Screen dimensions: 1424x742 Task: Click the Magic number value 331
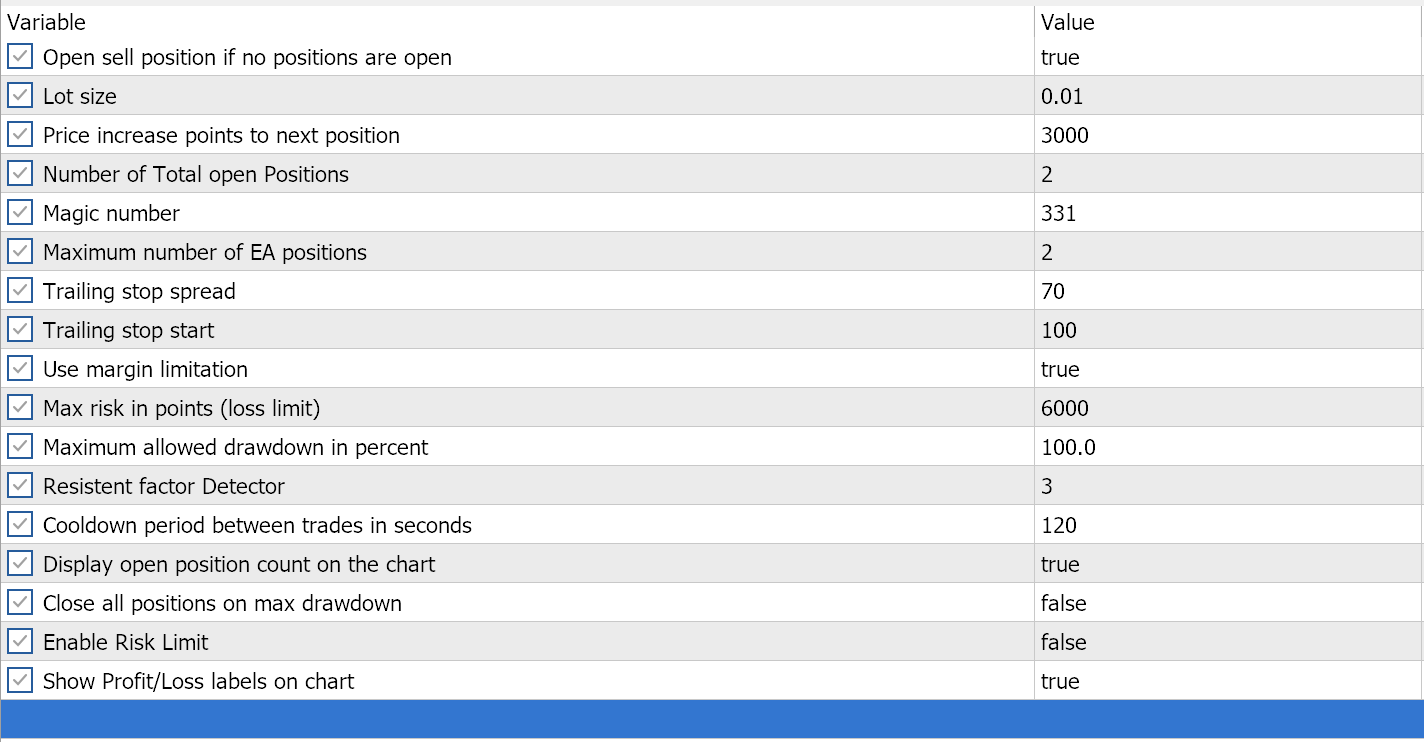coord(1059,213)
